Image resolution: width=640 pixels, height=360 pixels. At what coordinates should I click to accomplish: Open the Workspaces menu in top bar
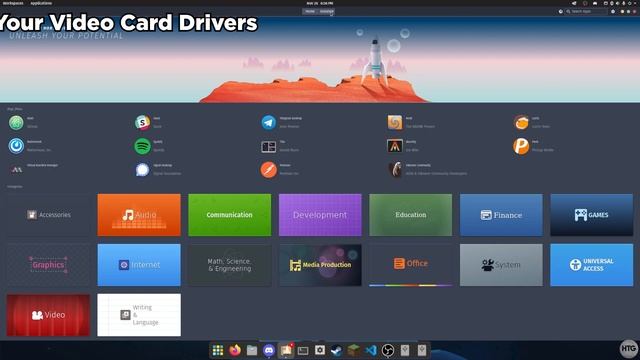[x=13, y=3]
